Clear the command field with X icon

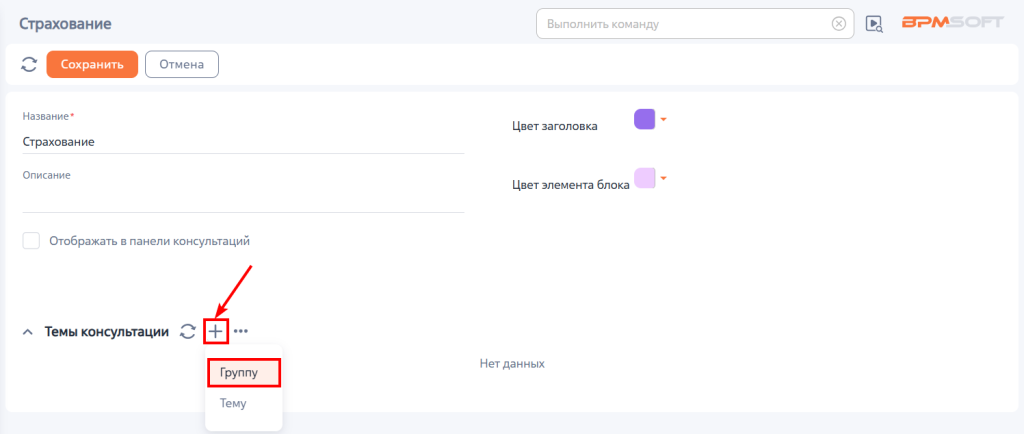click(x=839, y=24)
